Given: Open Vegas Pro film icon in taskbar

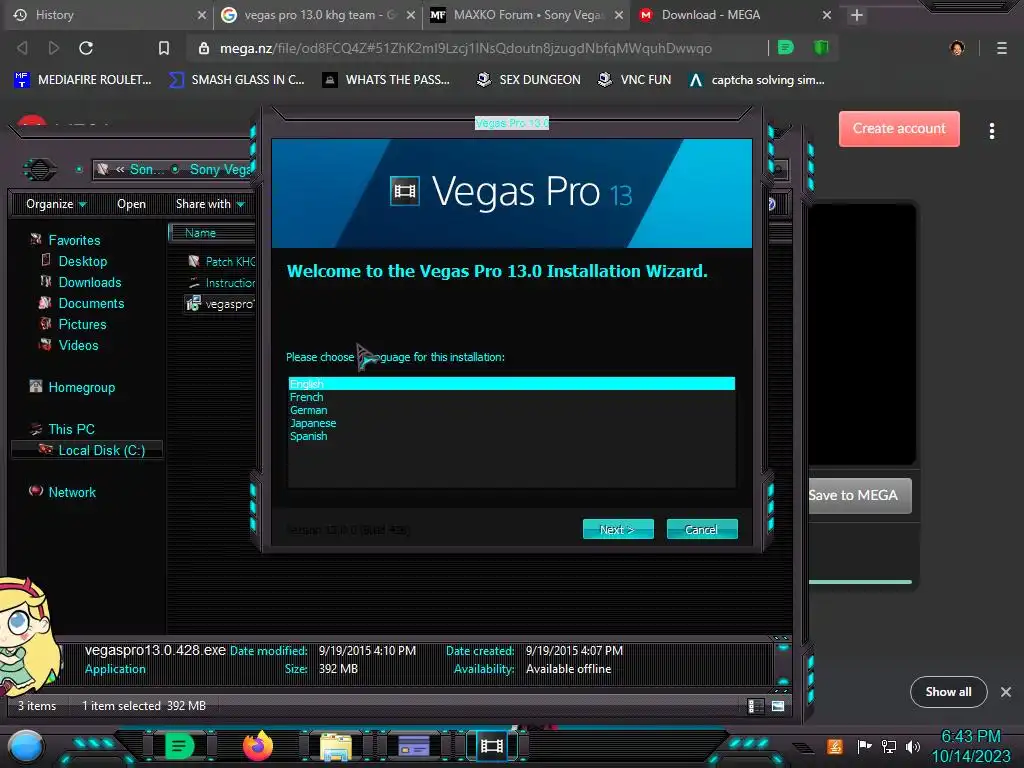Looking at the screenshot, I should 492,745.
